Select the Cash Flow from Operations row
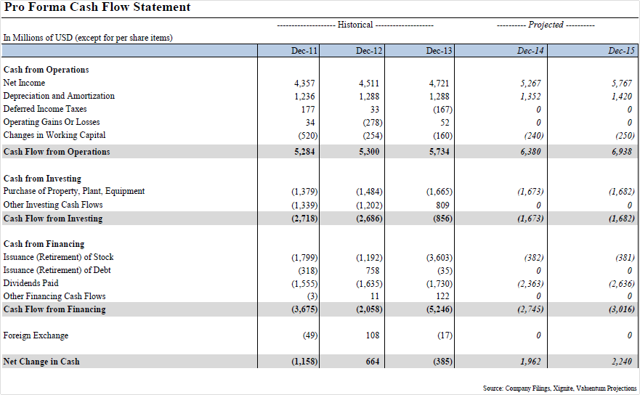 (320, 151)
